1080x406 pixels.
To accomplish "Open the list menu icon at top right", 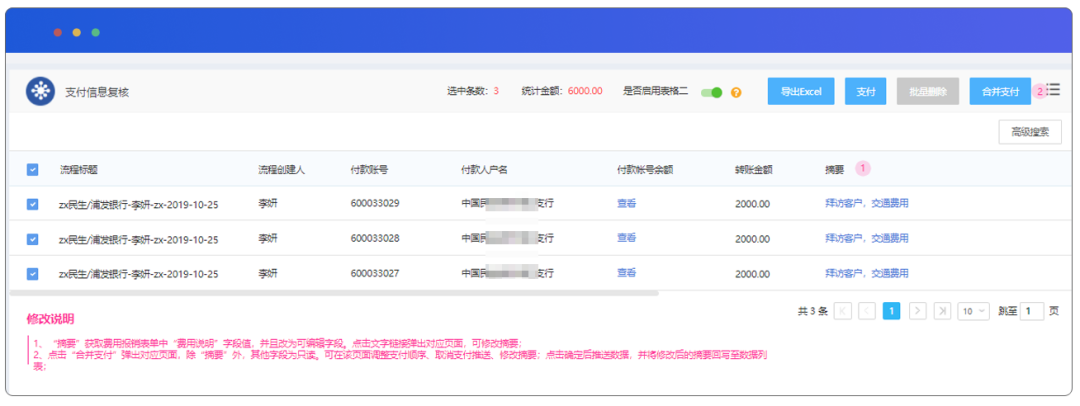I will pyautogui.click(x=1052, y=90).
